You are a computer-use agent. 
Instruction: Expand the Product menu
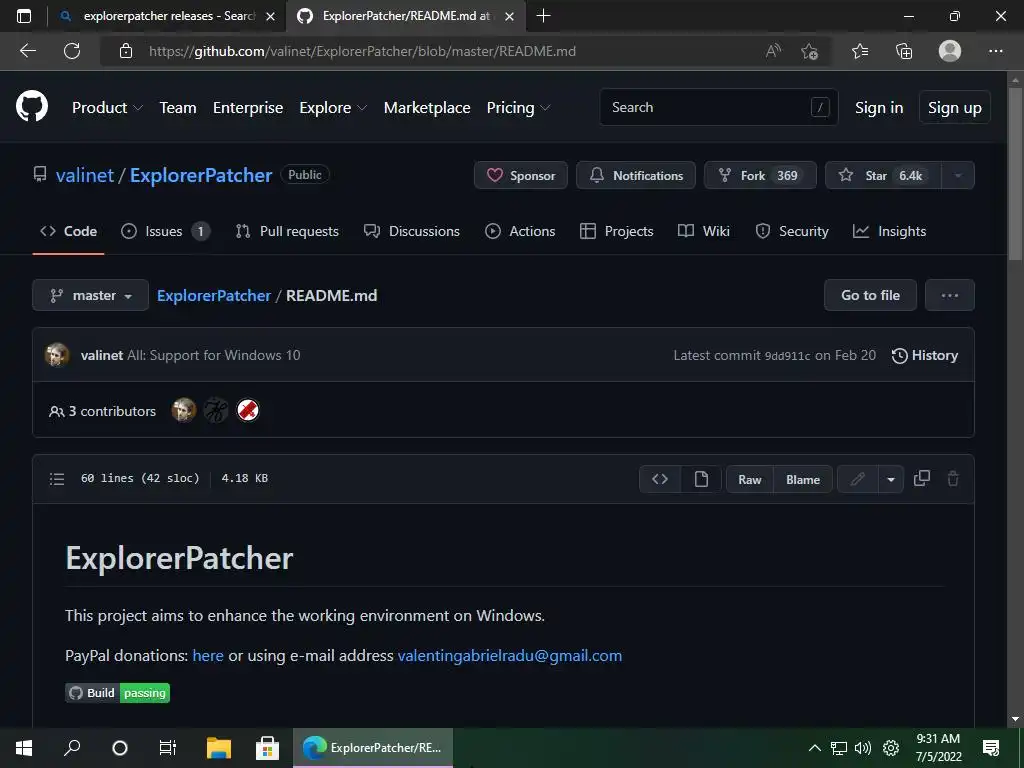coord(107,108)
